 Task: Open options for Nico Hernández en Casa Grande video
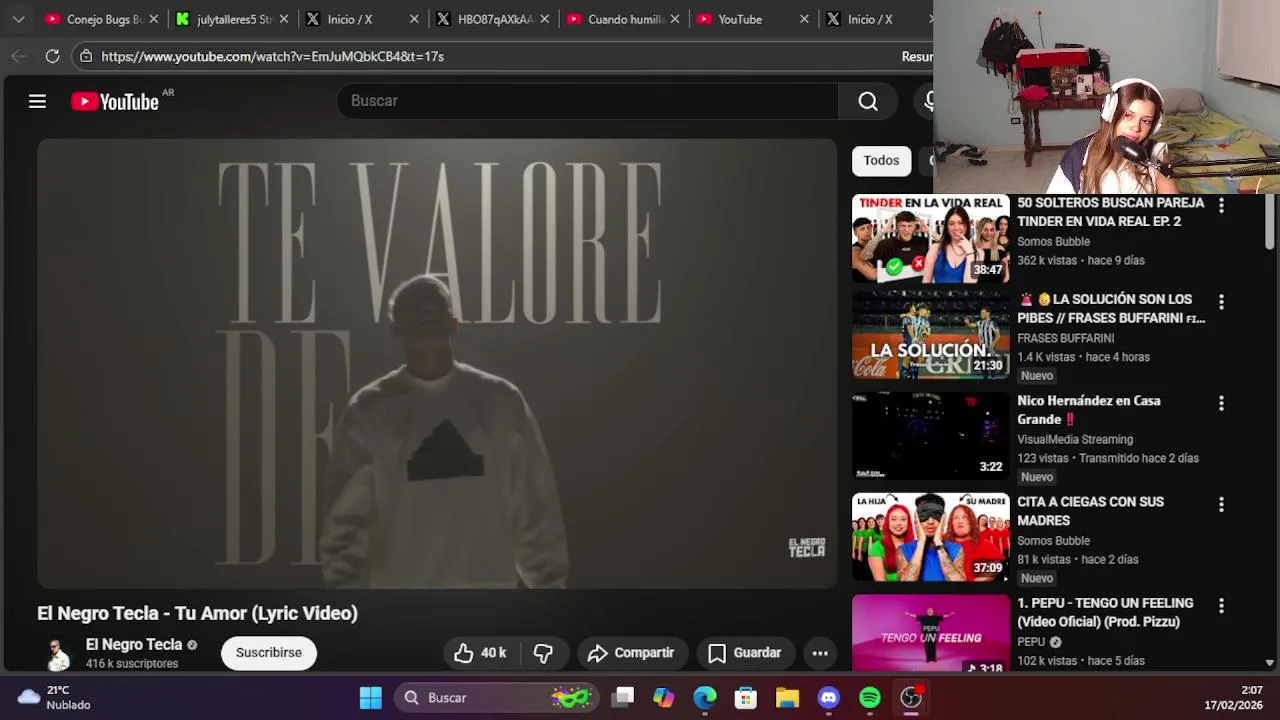1221,403
